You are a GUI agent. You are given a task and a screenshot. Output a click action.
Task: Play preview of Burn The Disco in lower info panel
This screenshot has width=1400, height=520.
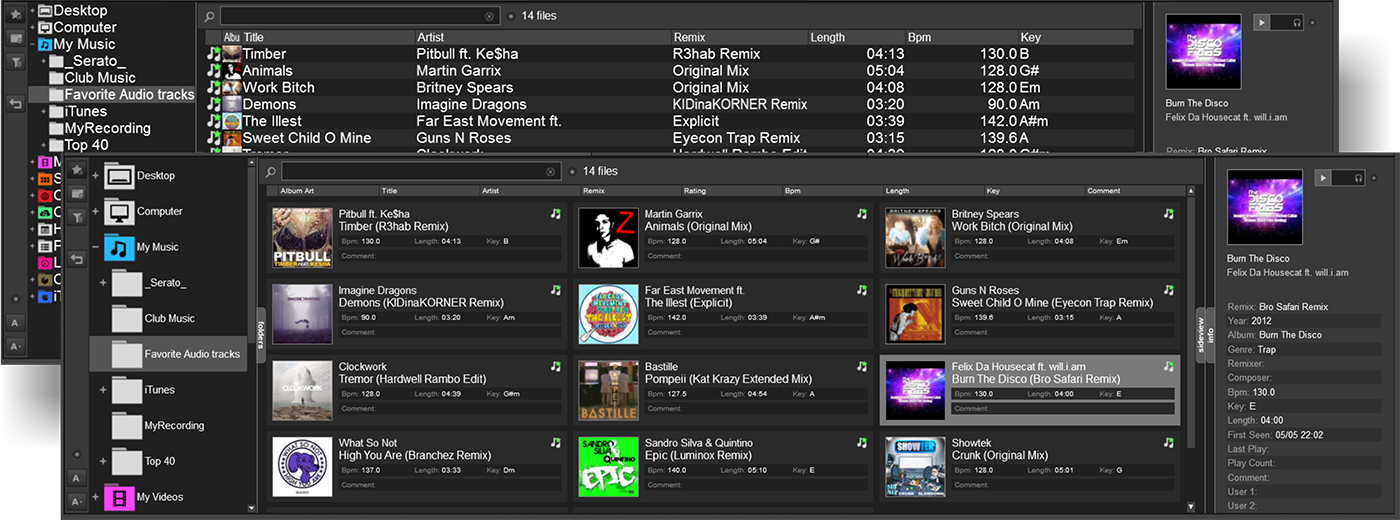[x=1322, y=177]
